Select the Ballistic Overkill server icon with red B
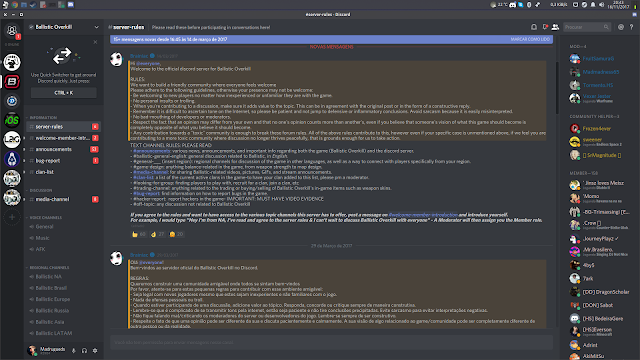The height and width of the screenshot is (360, 640). tap(12, 82)
